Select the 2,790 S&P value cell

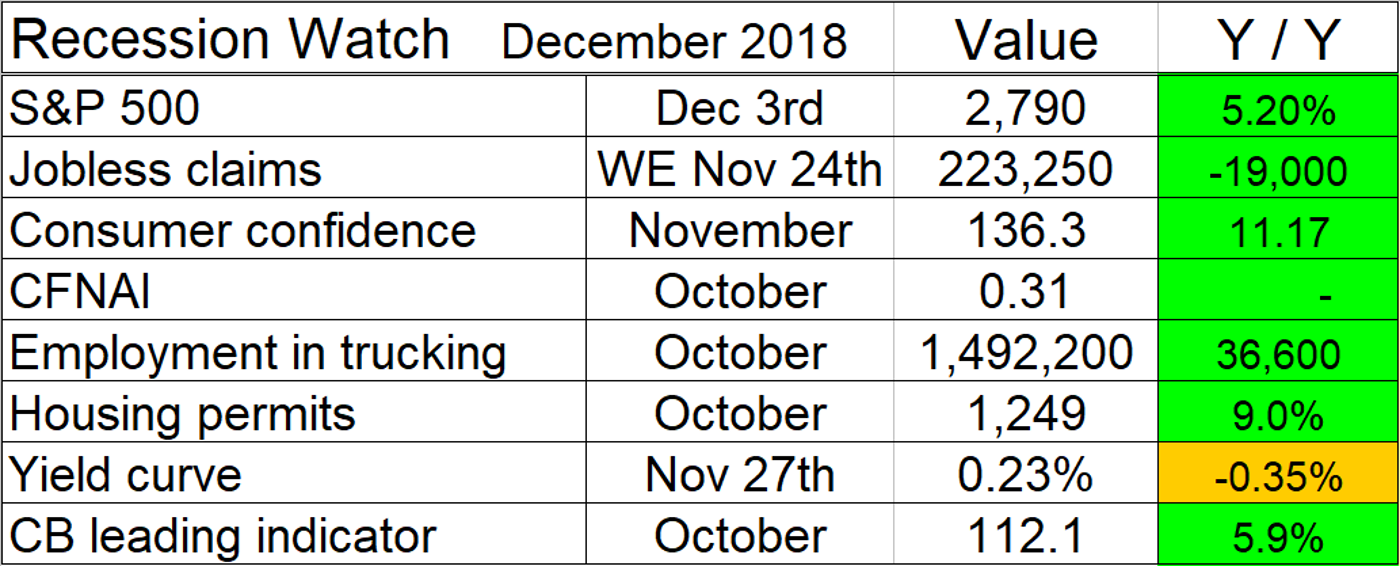(1026, 108)
